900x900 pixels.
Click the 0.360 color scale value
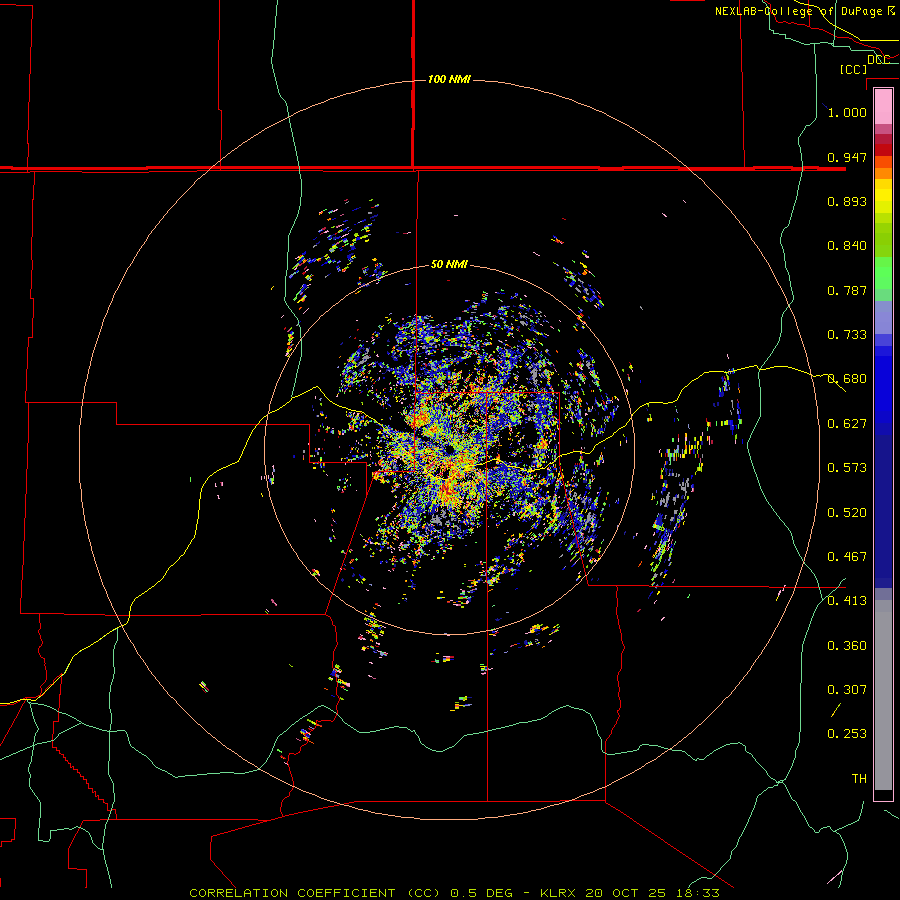click(847, 646)
